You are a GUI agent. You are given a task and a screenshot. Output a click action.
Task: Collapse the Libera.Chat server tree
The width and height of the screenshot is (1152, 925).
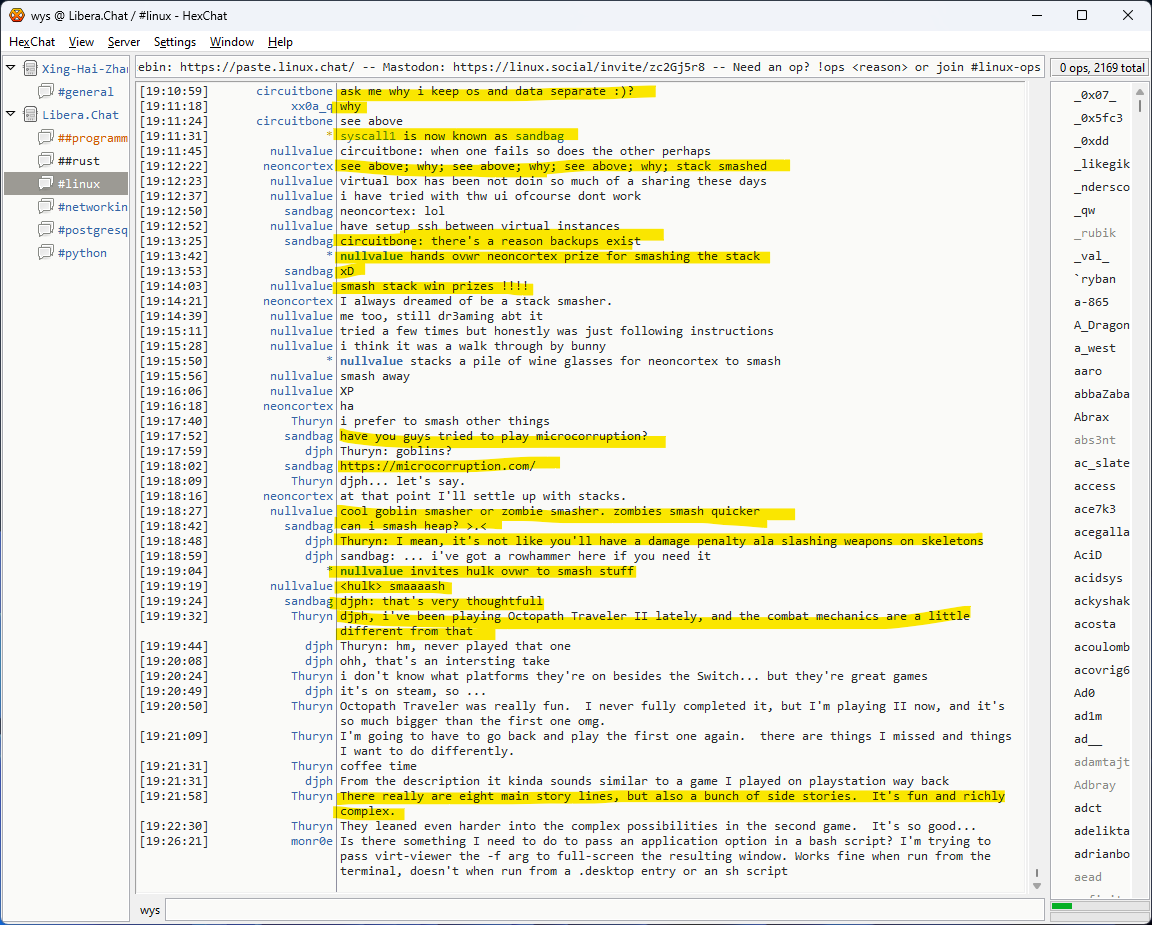[x=11, y=115]
